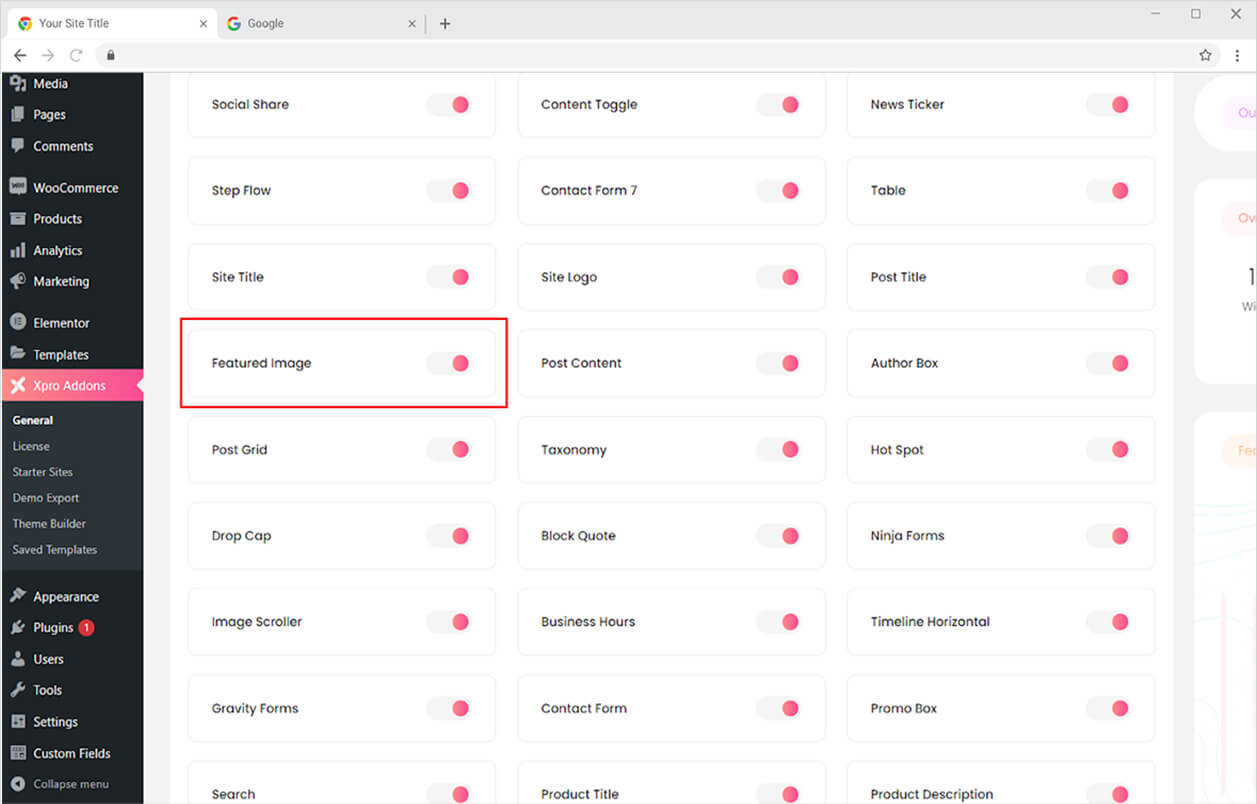Open WooCommerce from the sidebar
Screen dimensions: 1257x804
click(19, 187)
